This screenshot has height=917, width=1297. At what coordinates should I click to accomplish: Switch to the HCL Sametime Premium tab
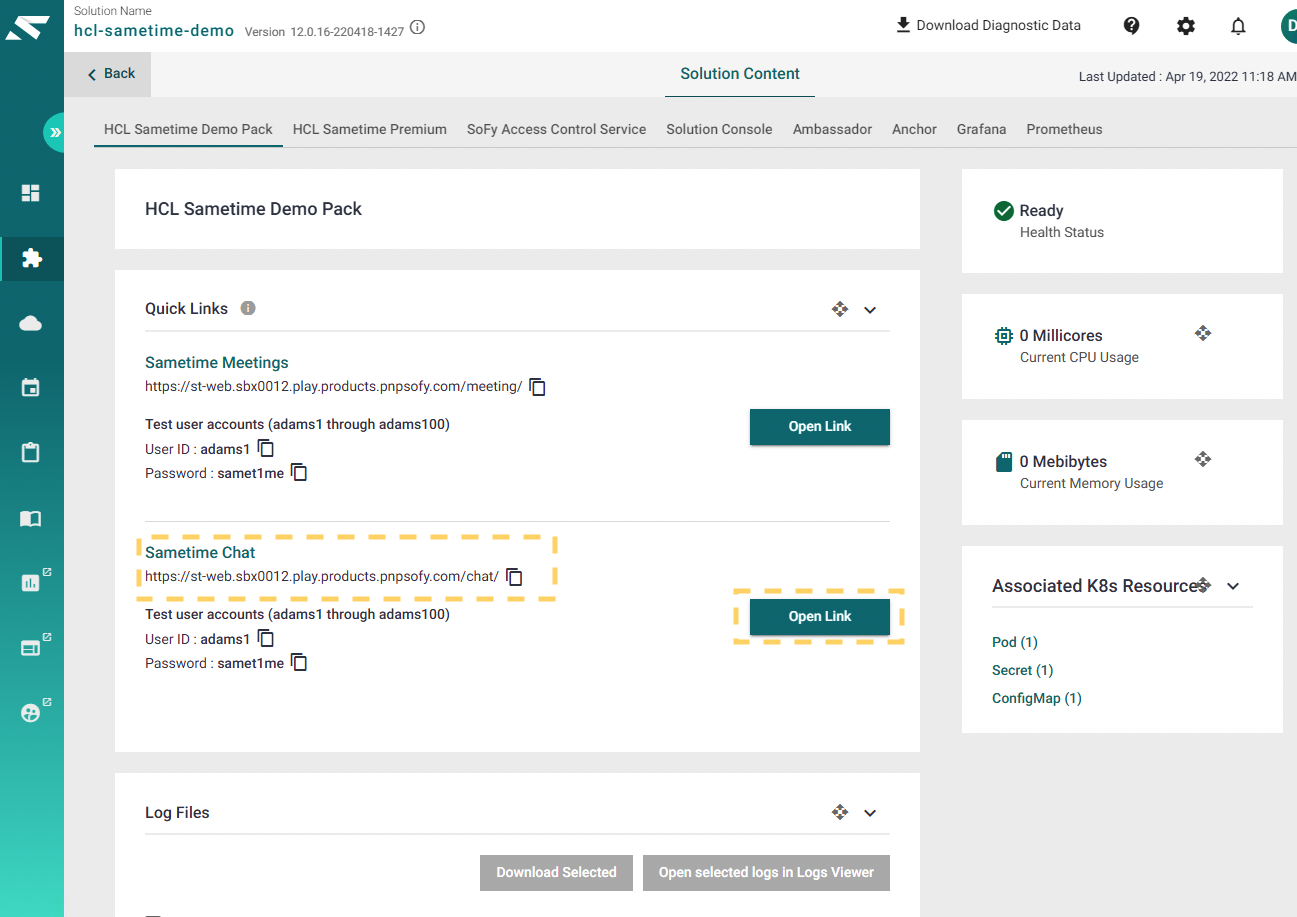coord(370,129)
